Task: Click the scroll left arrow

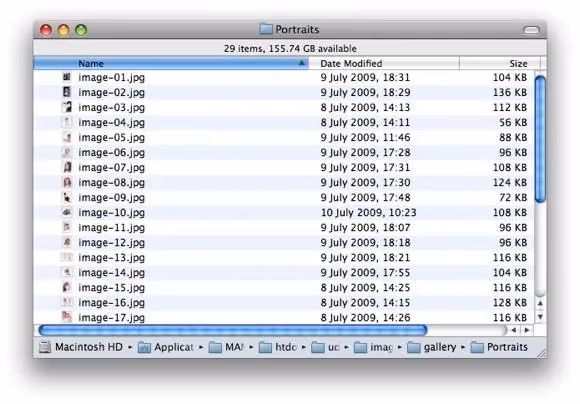Action: (x=514, y=330)
